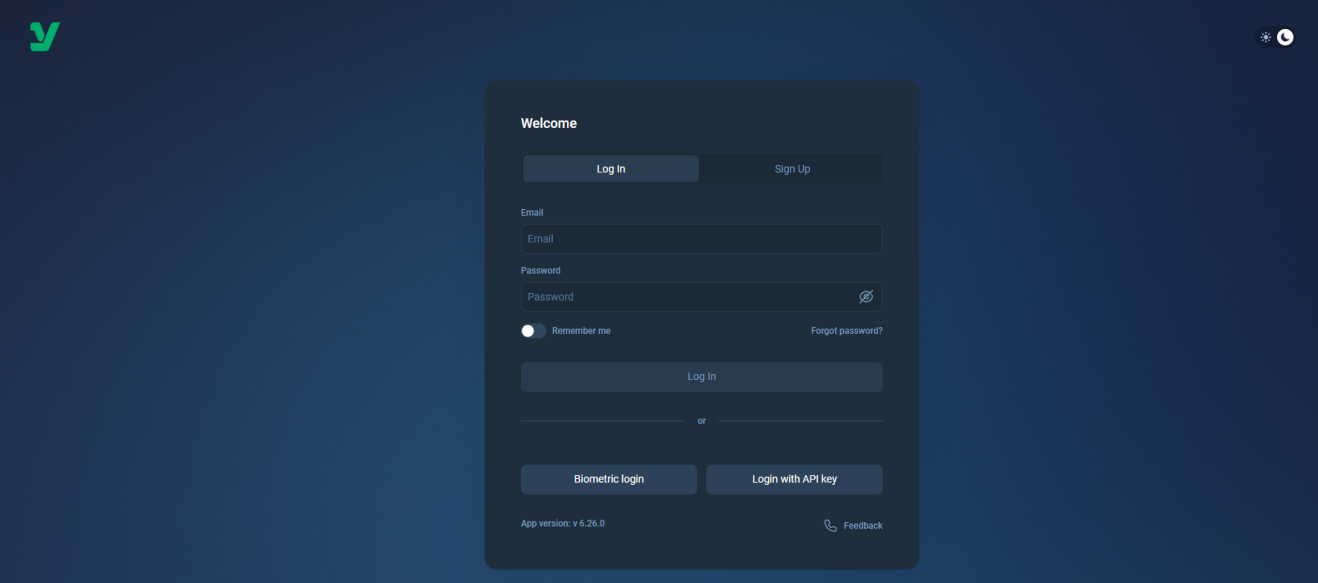Switch to the Sign Up tab
The image size is (1318, 583).
coord(792,169)
